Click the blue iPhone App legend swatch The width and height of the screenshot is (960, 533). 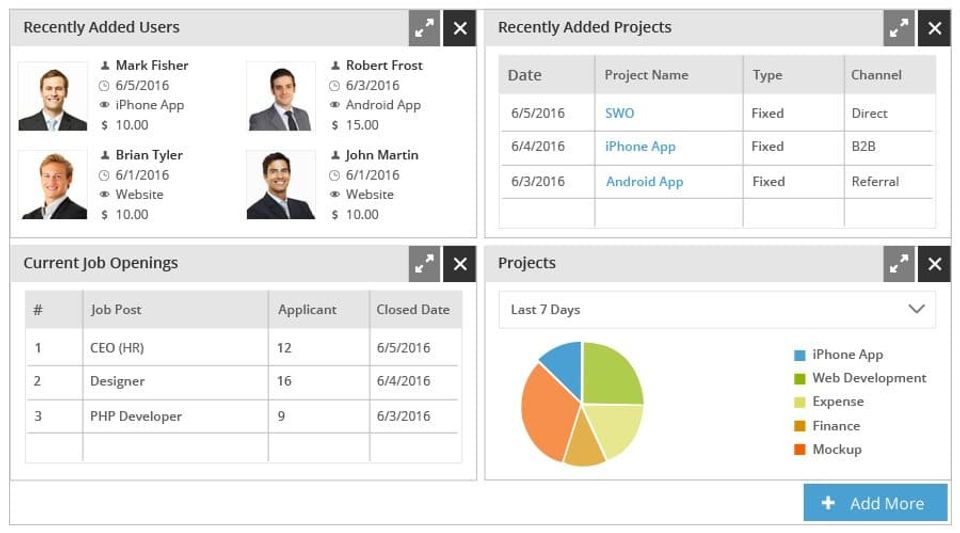click(x=800, y=355)
